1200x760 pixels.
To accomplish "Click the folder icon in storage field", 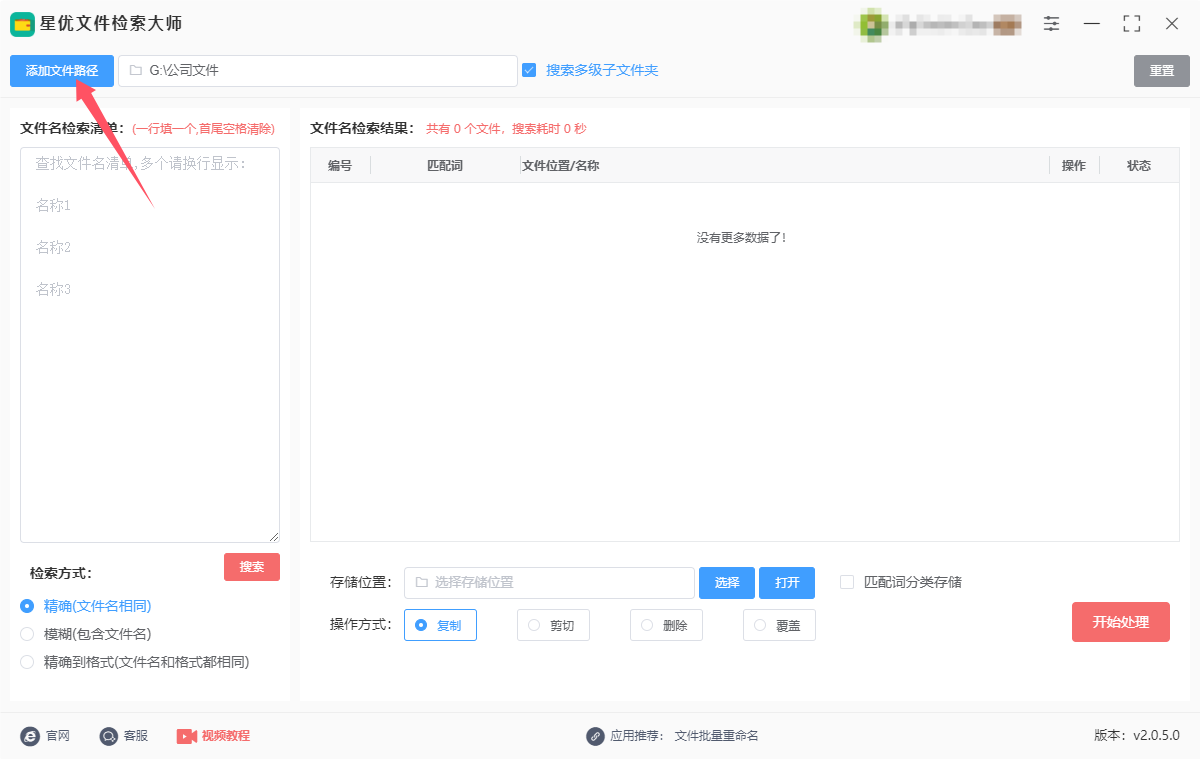I will point(421,582).
